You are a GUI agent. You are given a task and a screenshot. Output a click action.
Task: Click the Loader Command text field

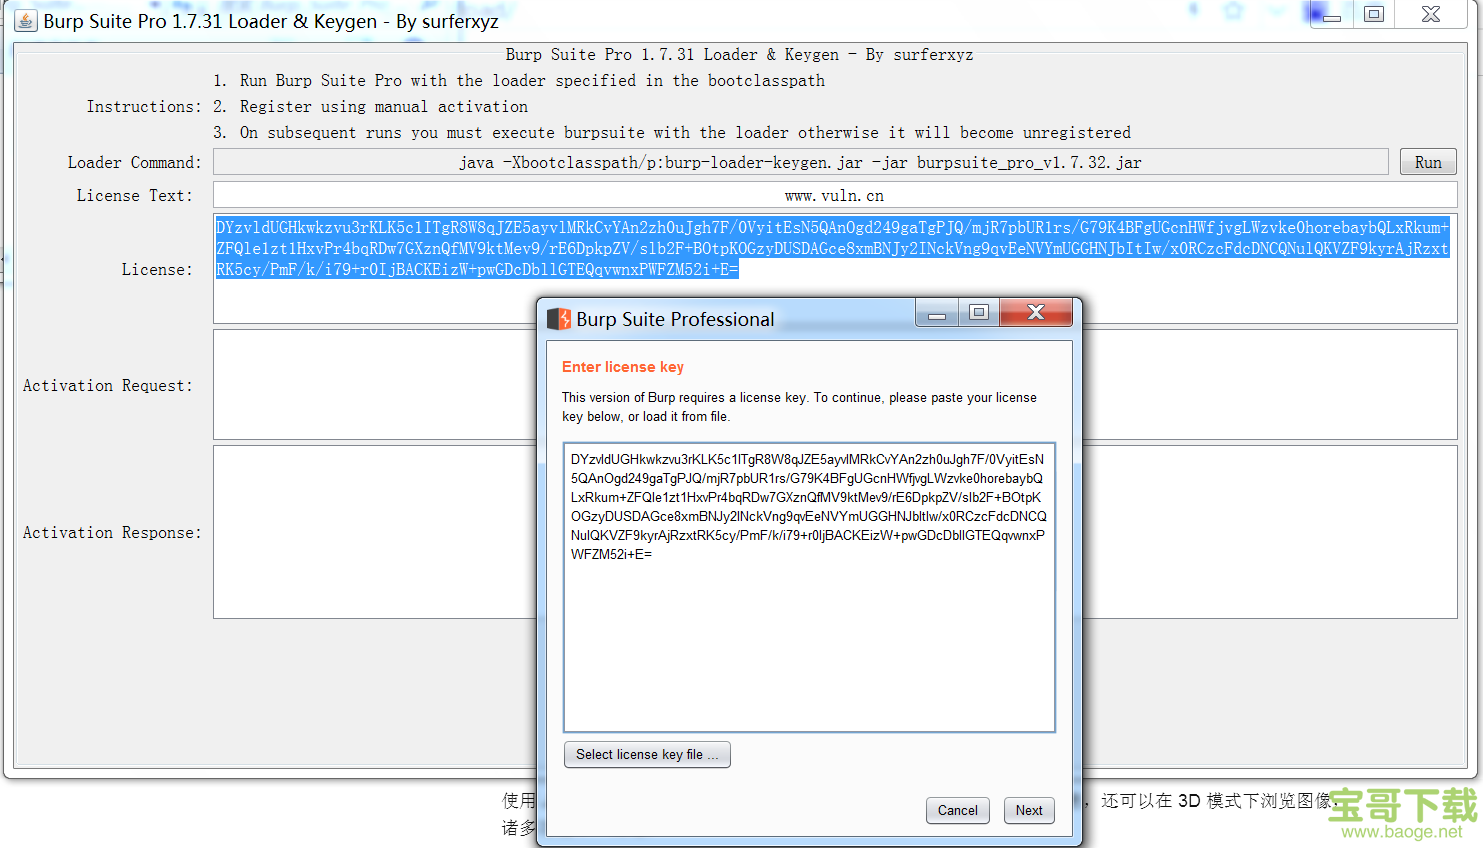click(800, 162)
